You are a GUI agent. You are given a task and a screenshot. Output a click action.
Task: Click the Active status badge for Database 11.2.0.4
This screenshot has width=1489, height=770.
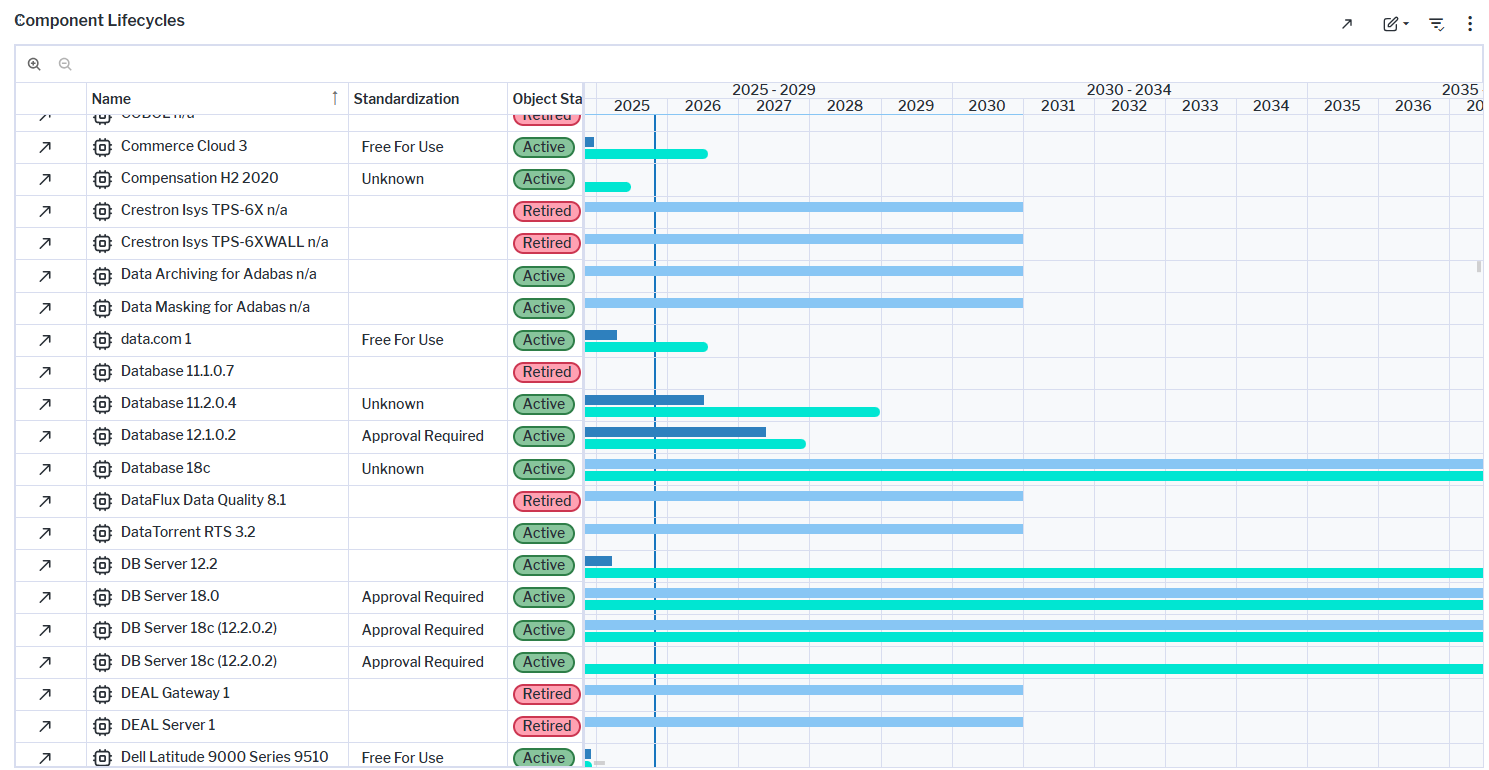543,404
